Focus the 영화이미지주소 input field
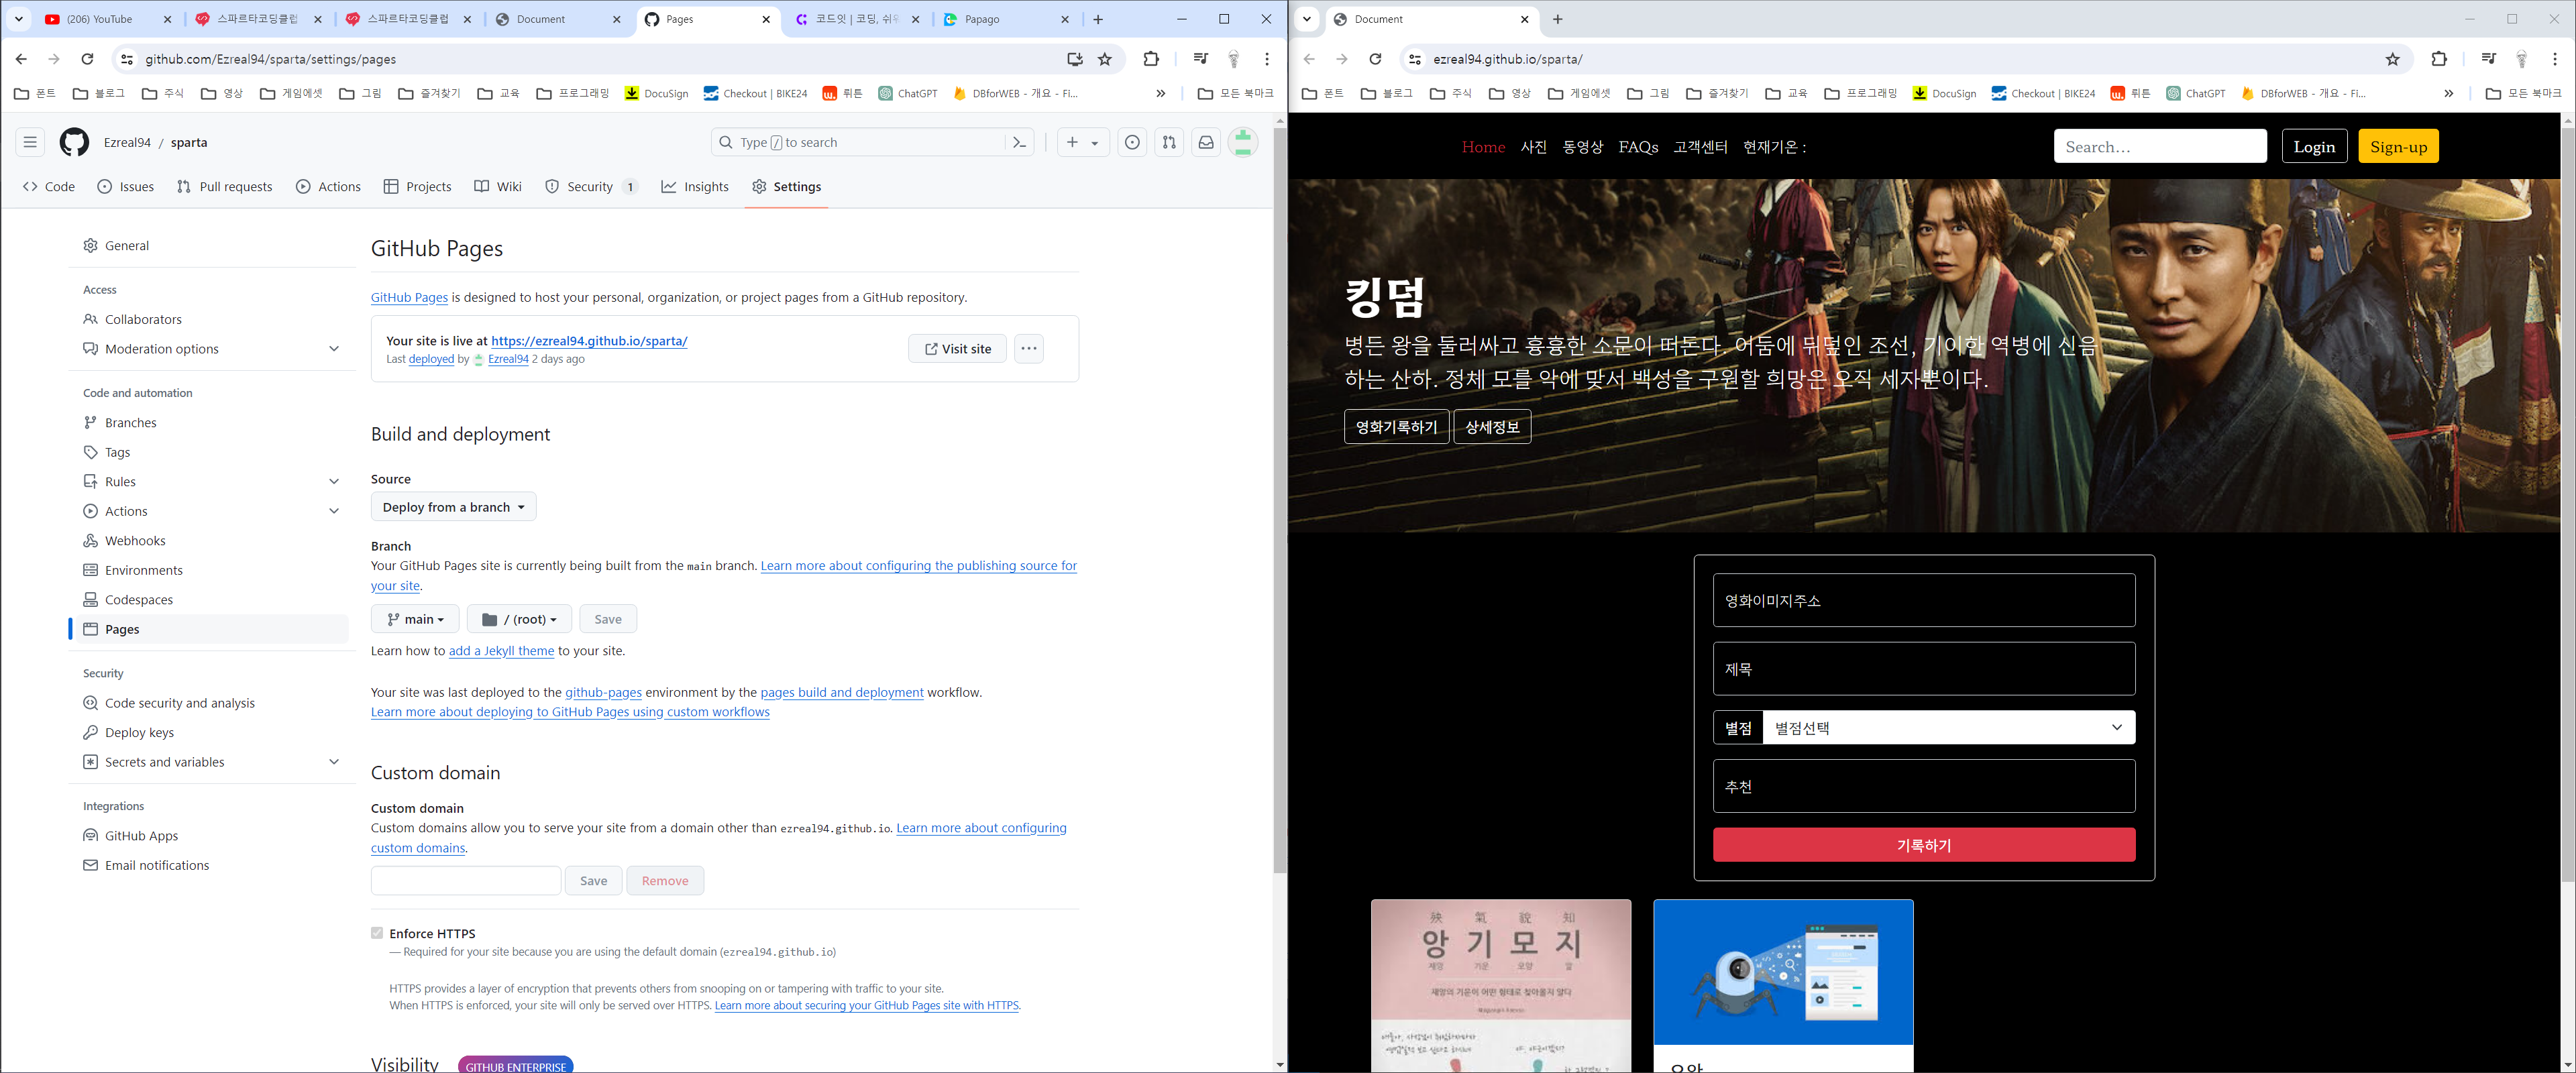The width and height of the screenshot is (2576, 1073). point(1924,600)
